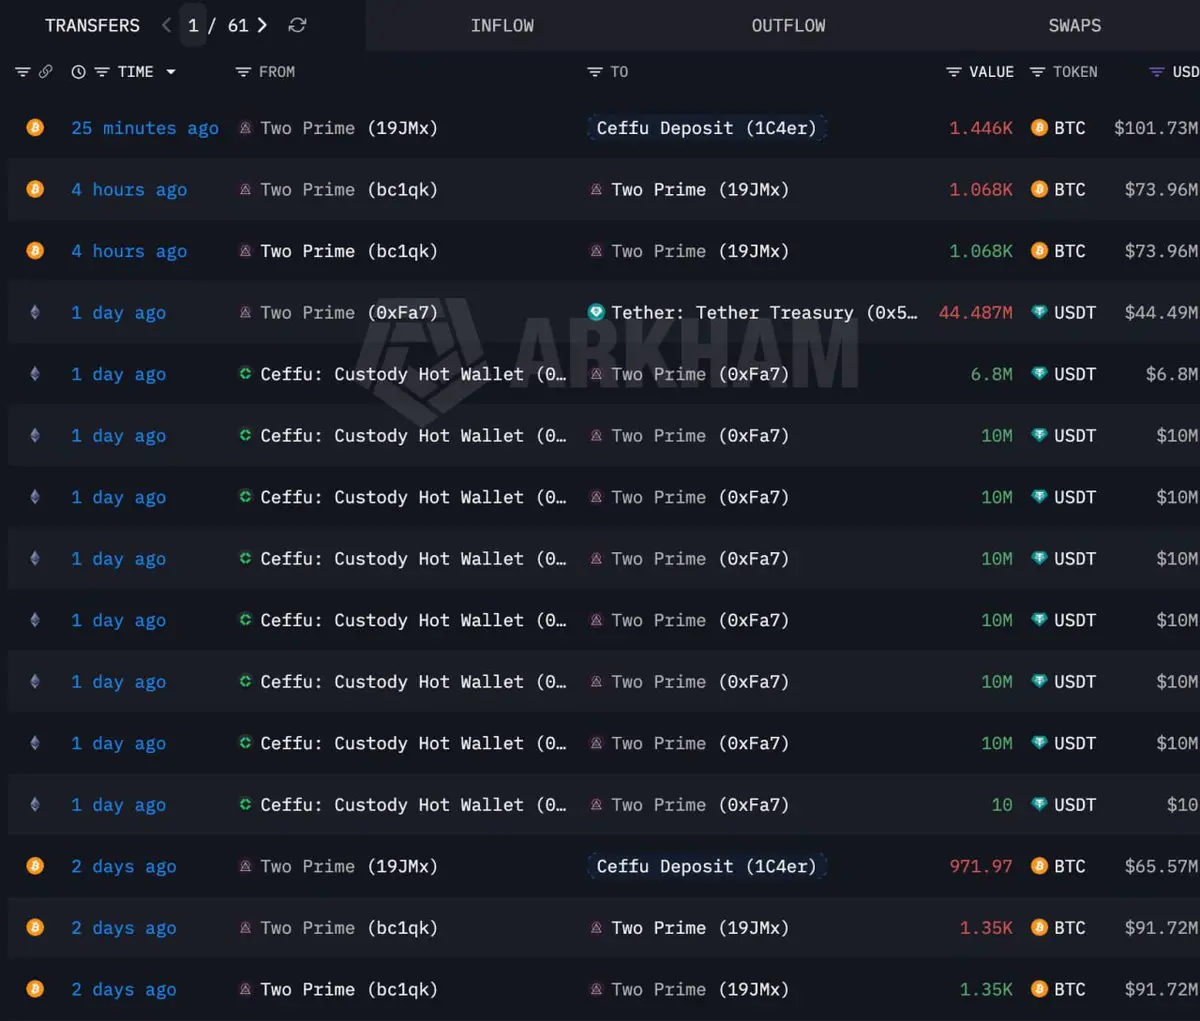Switch to the OUTFLOW tab
The height and width of the screenshot is (1021, 1200).
click(x=788, y=25)
